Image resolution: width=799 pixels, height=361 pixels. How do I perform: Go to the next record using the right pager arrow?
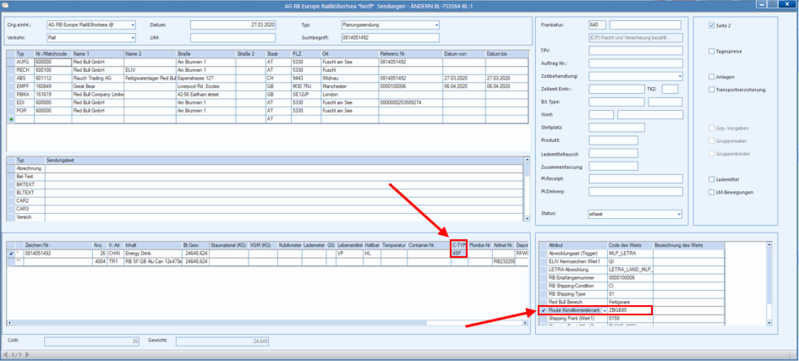tap(27, 354)
